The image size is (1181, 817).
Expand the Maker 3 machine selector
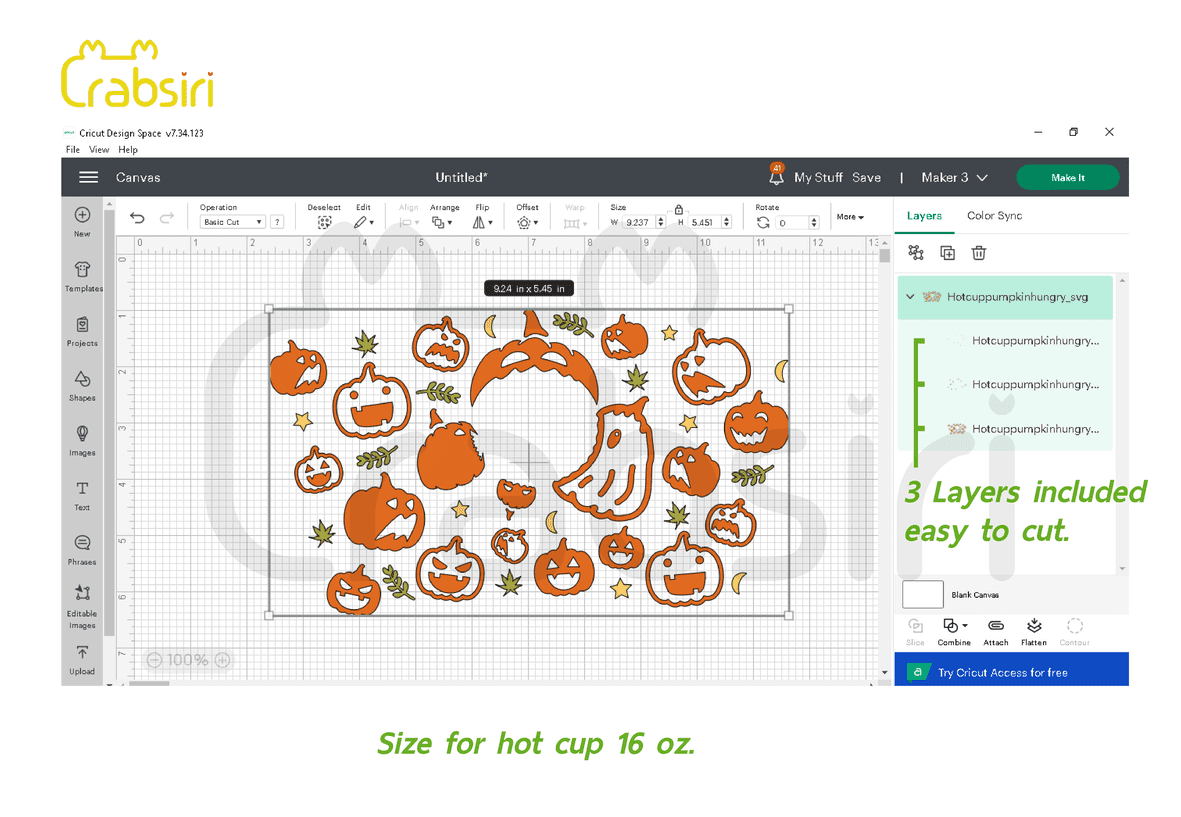(x=954, y=177)
